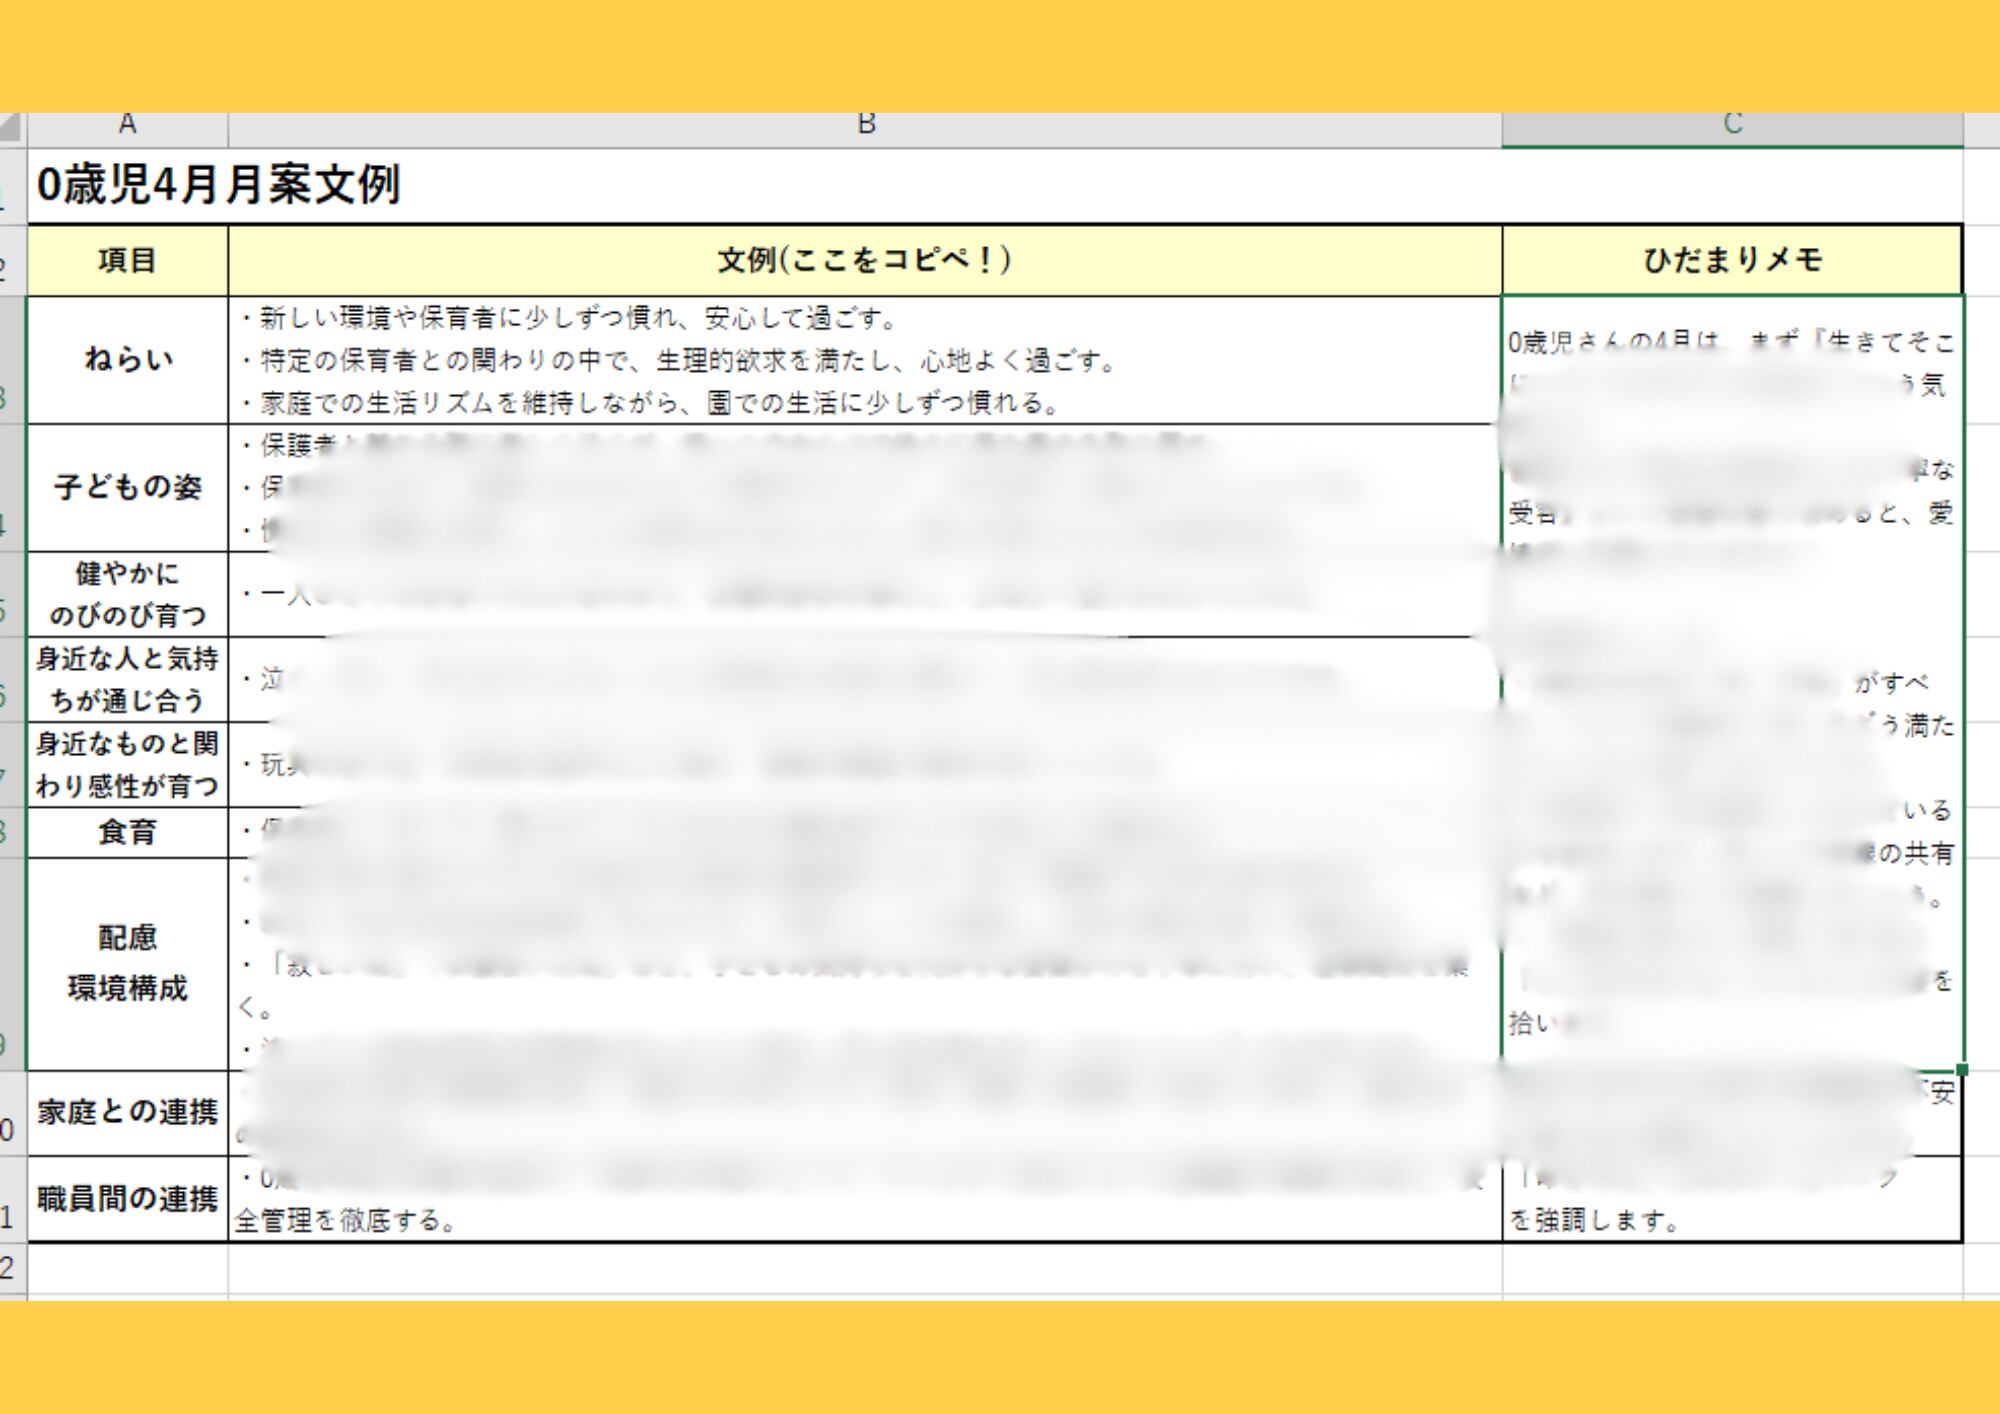
Task: Click the ねらい label cell
Action: [x=127, y=360]
